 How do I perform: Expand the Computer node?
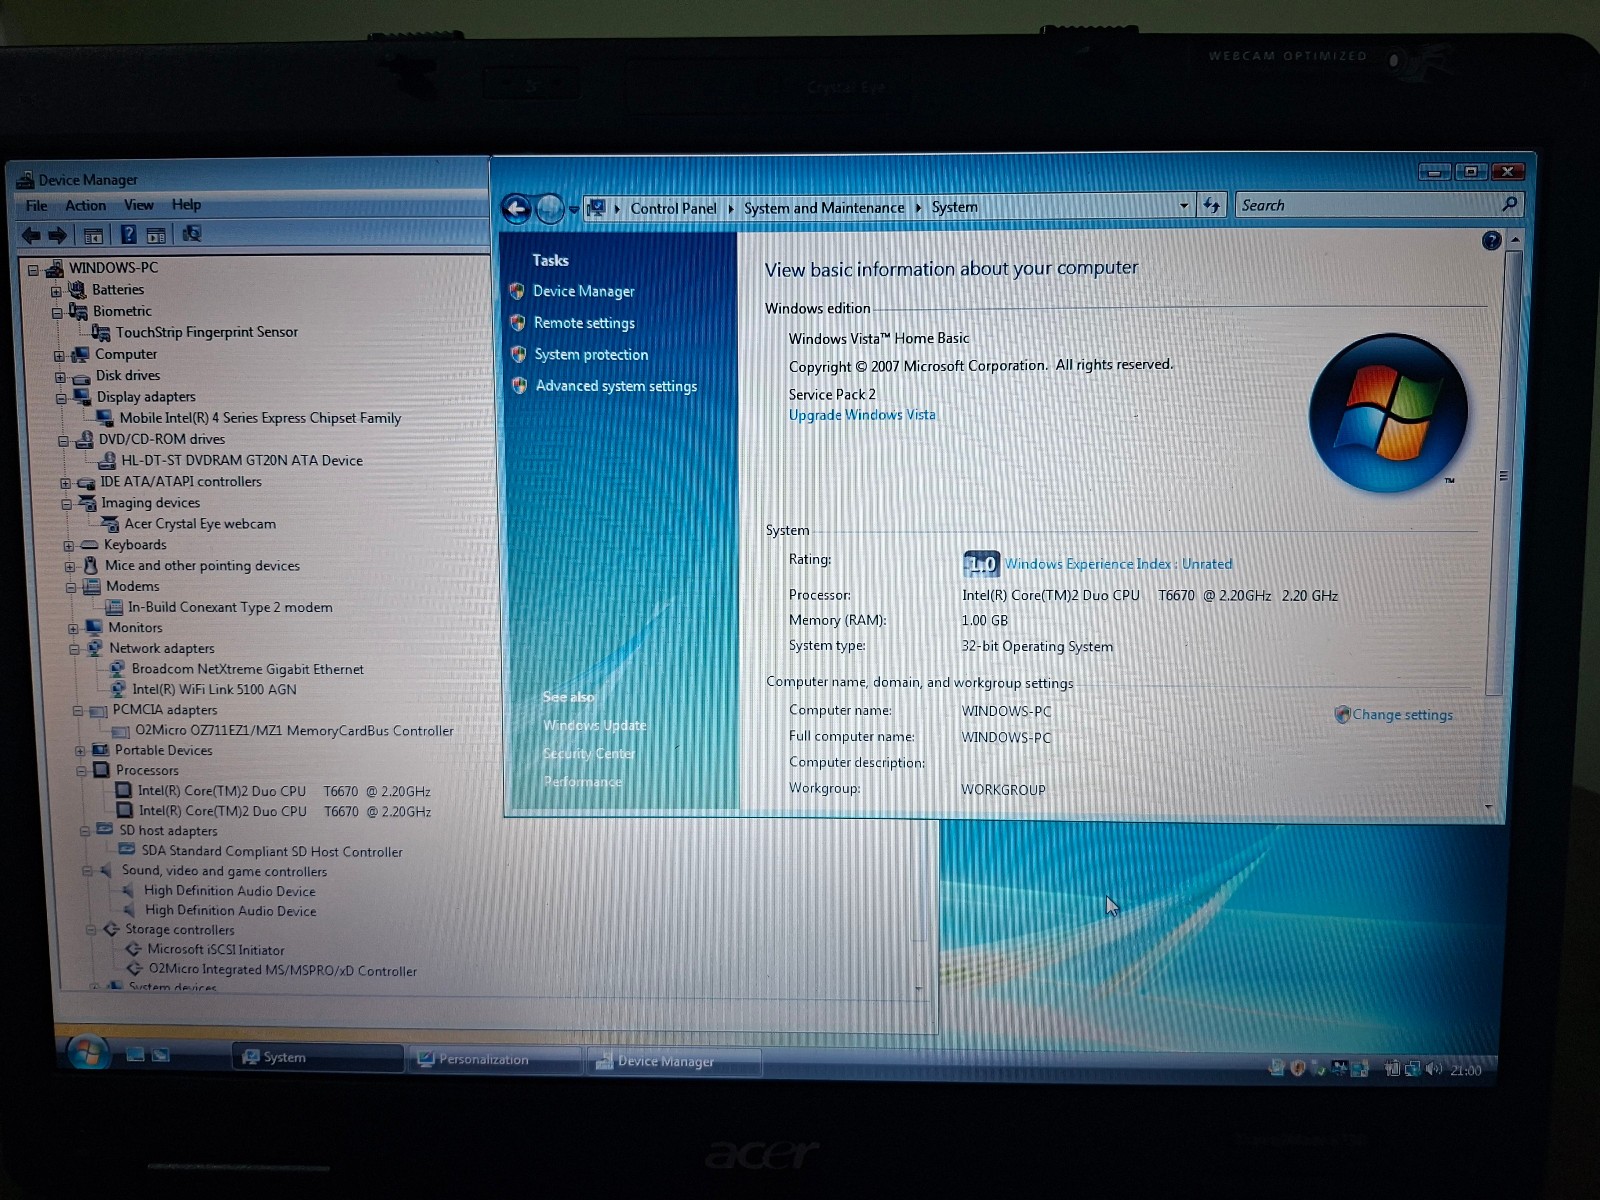tap(59, 356)
